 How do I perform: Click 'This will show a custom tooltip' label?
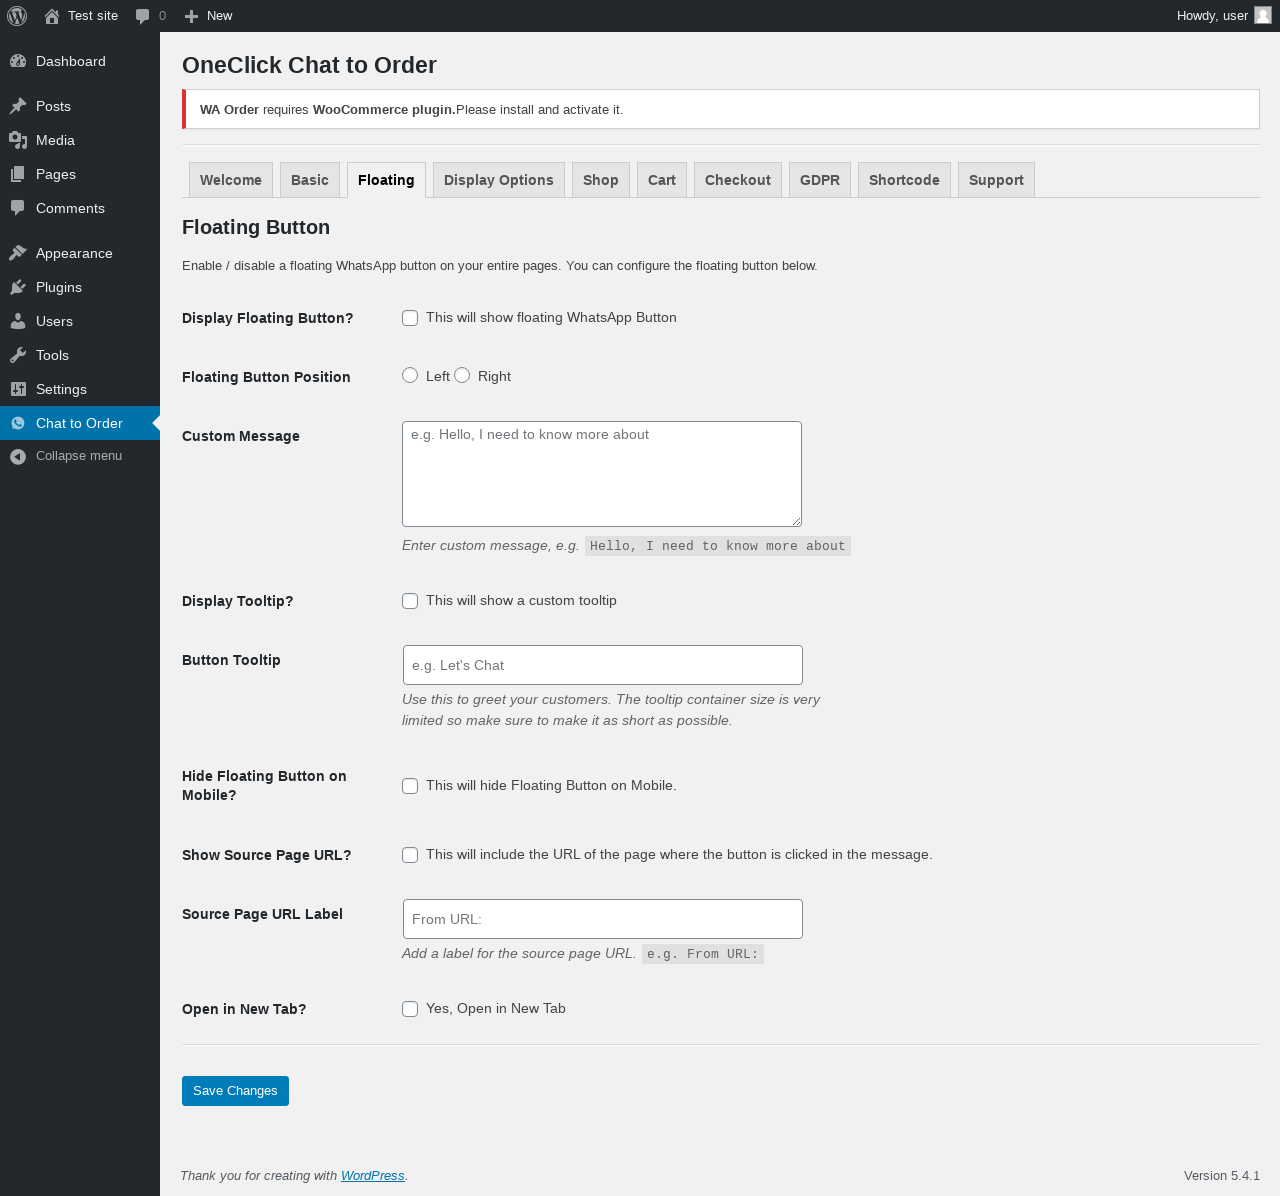[521, 601]
